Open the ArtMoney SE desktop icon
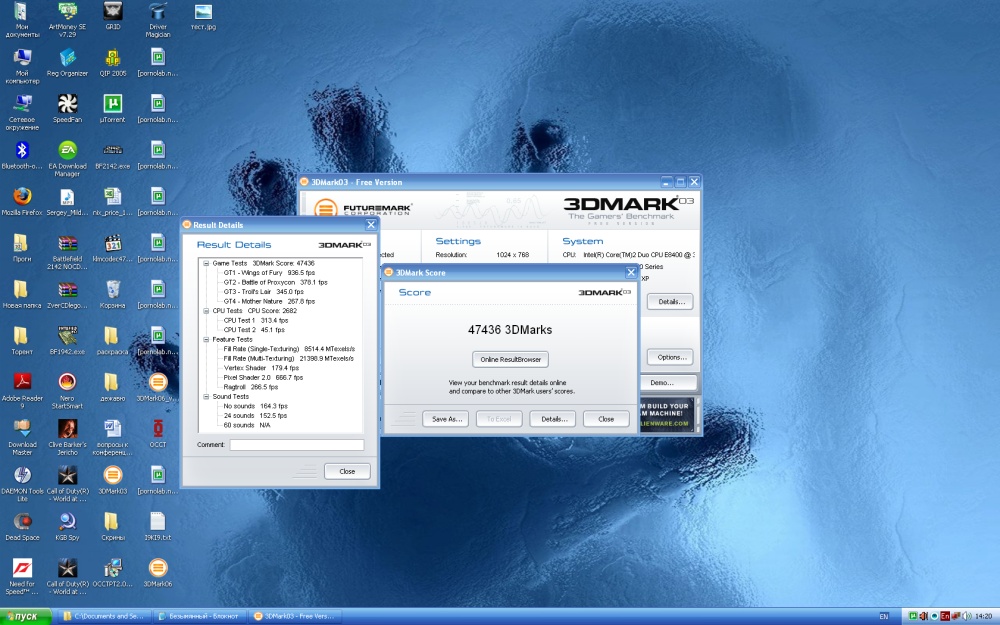Viewport: 1000px width, 625px height. coord(67,19)
